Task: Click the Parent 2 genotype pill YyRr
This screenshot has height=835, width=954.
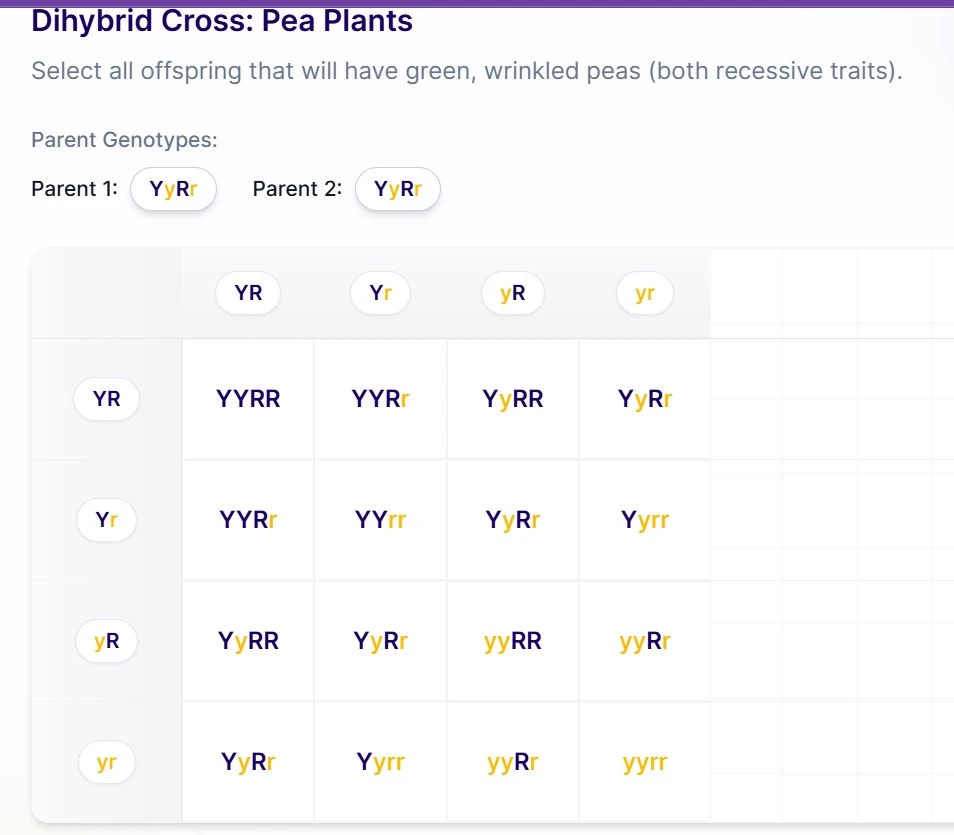Action: click(x=398, y=188)
